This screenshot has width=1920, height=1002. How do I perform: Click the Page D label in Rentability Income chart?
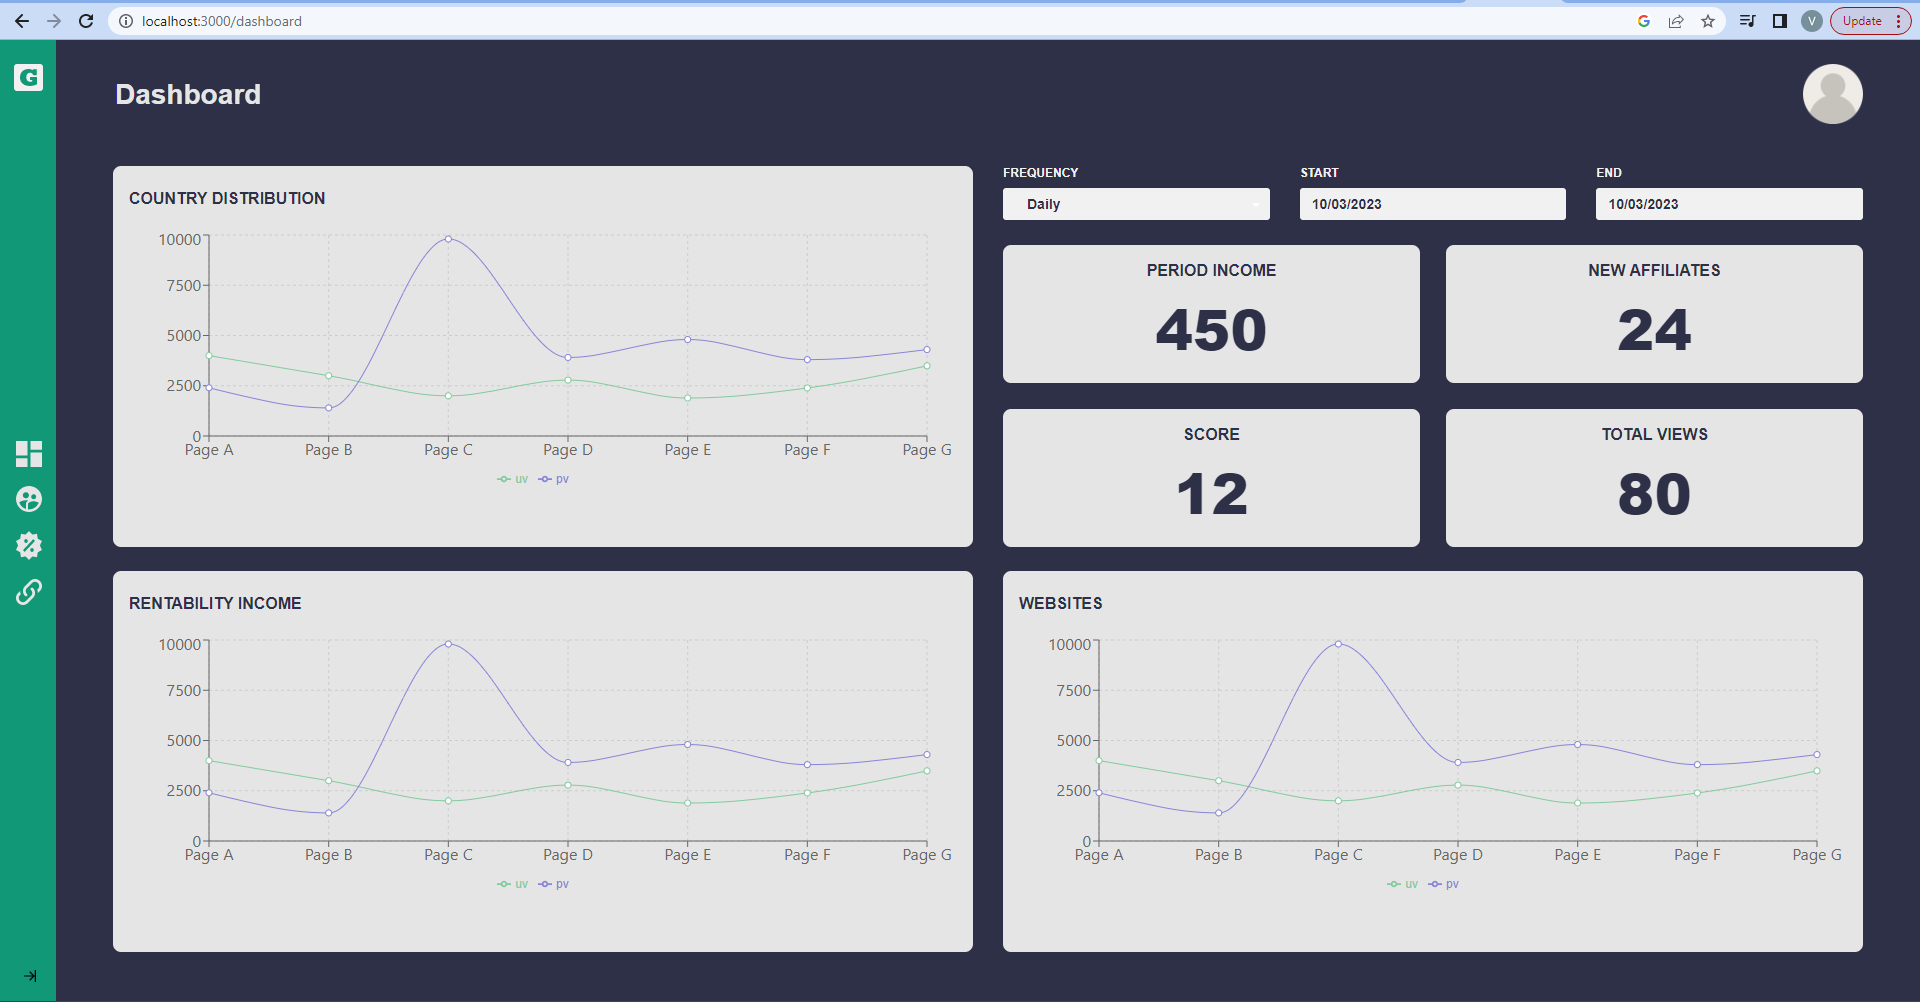coord(568,855)
